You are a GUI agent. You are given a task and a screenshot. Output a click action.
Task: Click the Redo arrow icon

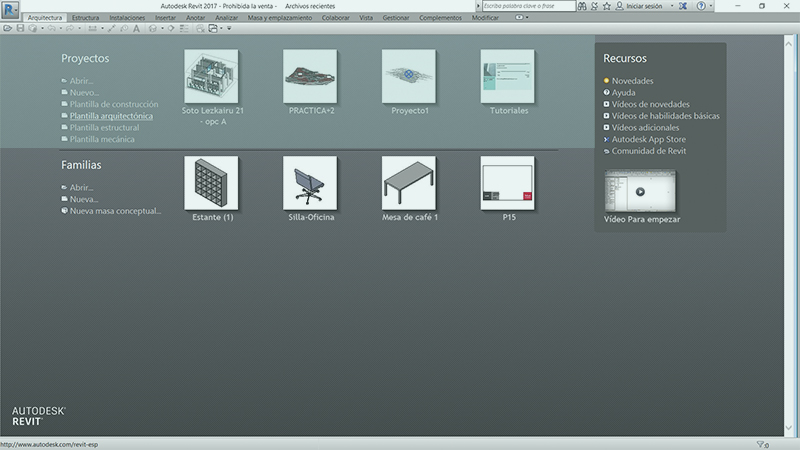click(70, 29)
